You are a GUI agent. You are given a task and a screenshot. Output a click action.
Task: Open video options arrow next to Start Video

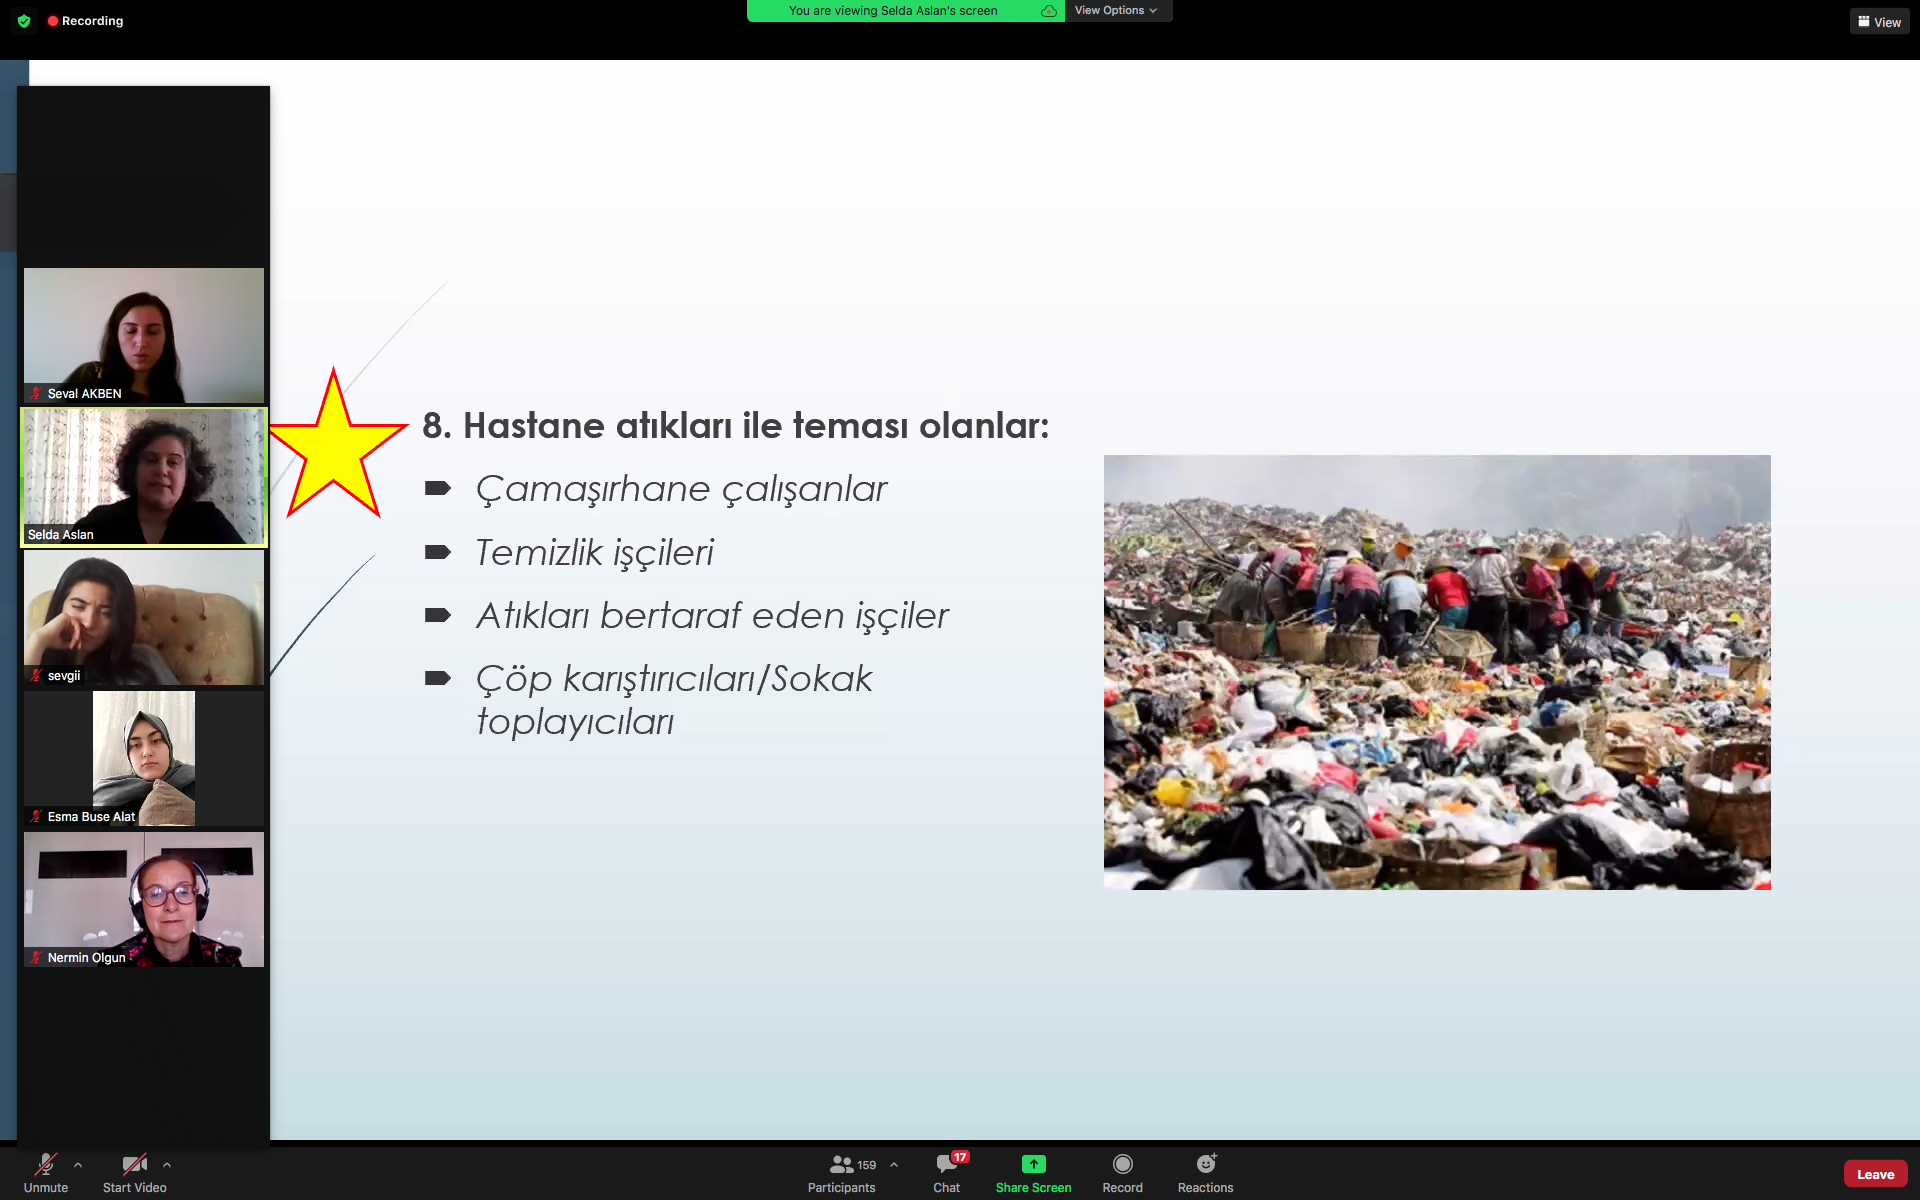tap(167, 1165)
